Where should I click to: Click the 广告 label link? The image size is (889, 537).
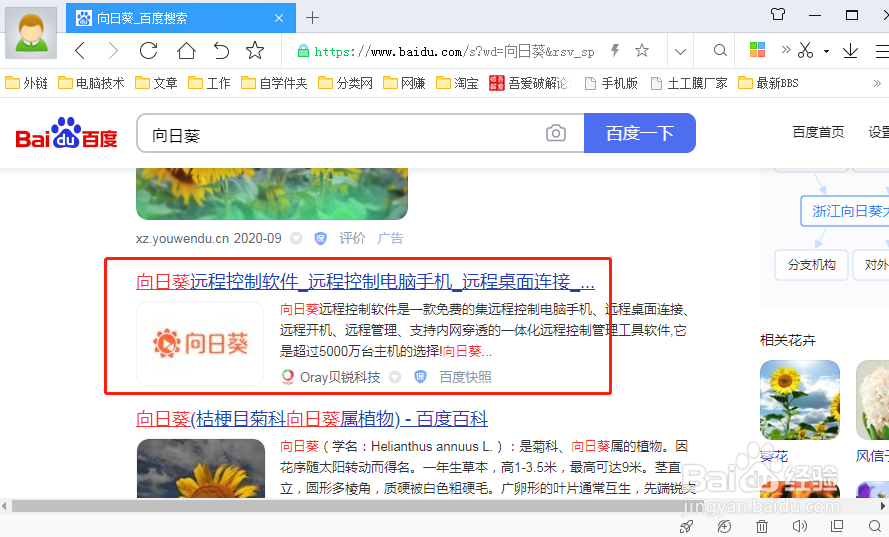[390, 238]
